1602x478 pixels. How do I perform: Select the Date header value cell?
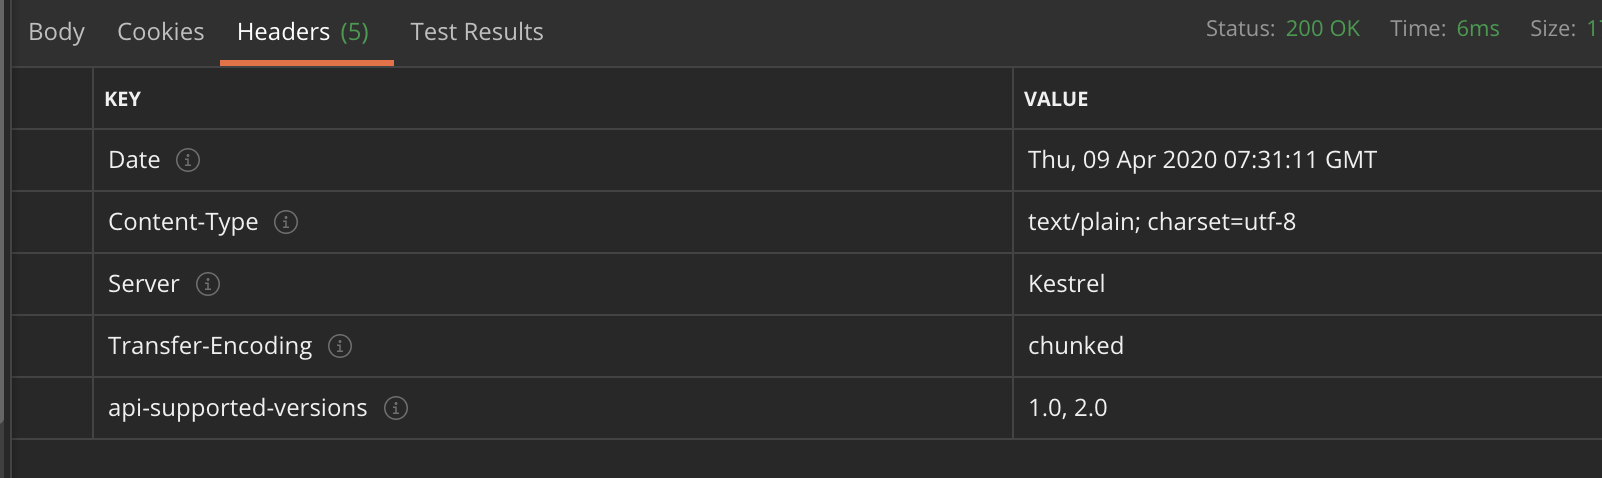pyautogui.click(x=1307, y=160)
